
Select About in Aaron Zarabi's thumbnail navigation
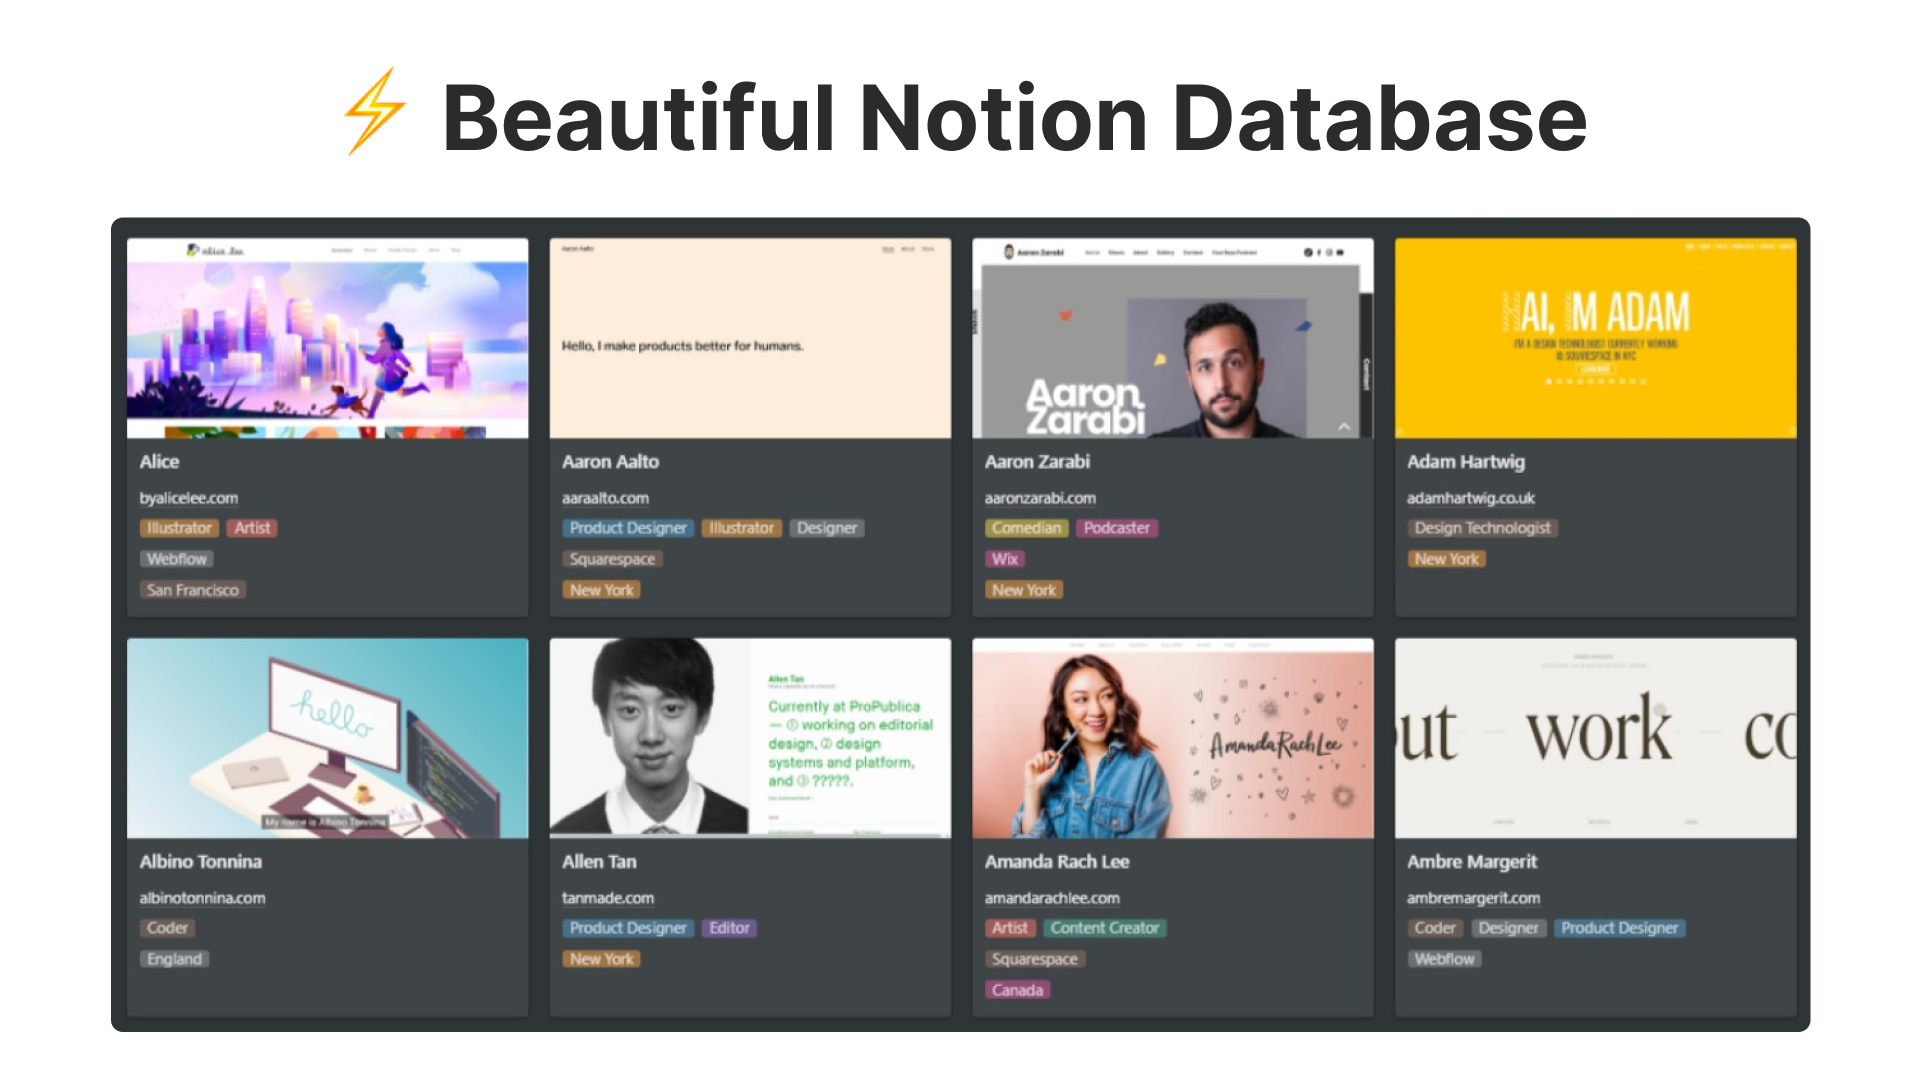pos(1141,253)
